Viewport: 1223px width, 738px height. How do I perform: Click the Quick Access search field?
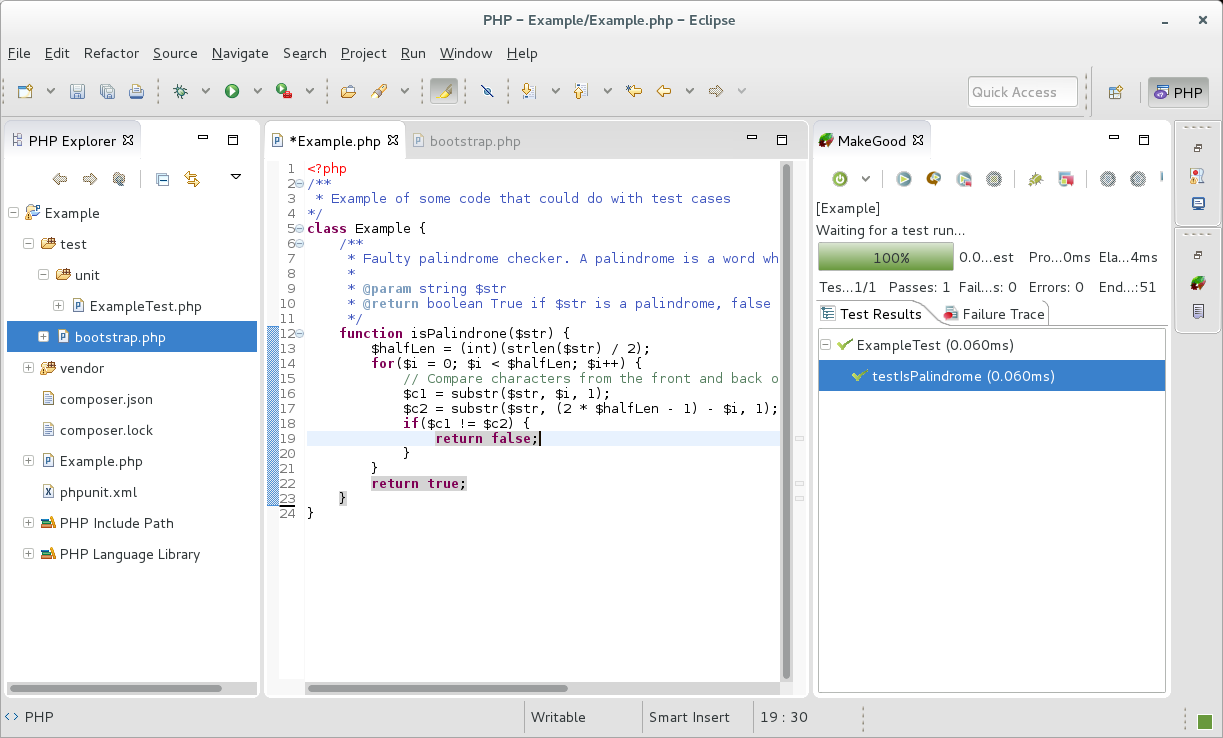click(1022, 92)
